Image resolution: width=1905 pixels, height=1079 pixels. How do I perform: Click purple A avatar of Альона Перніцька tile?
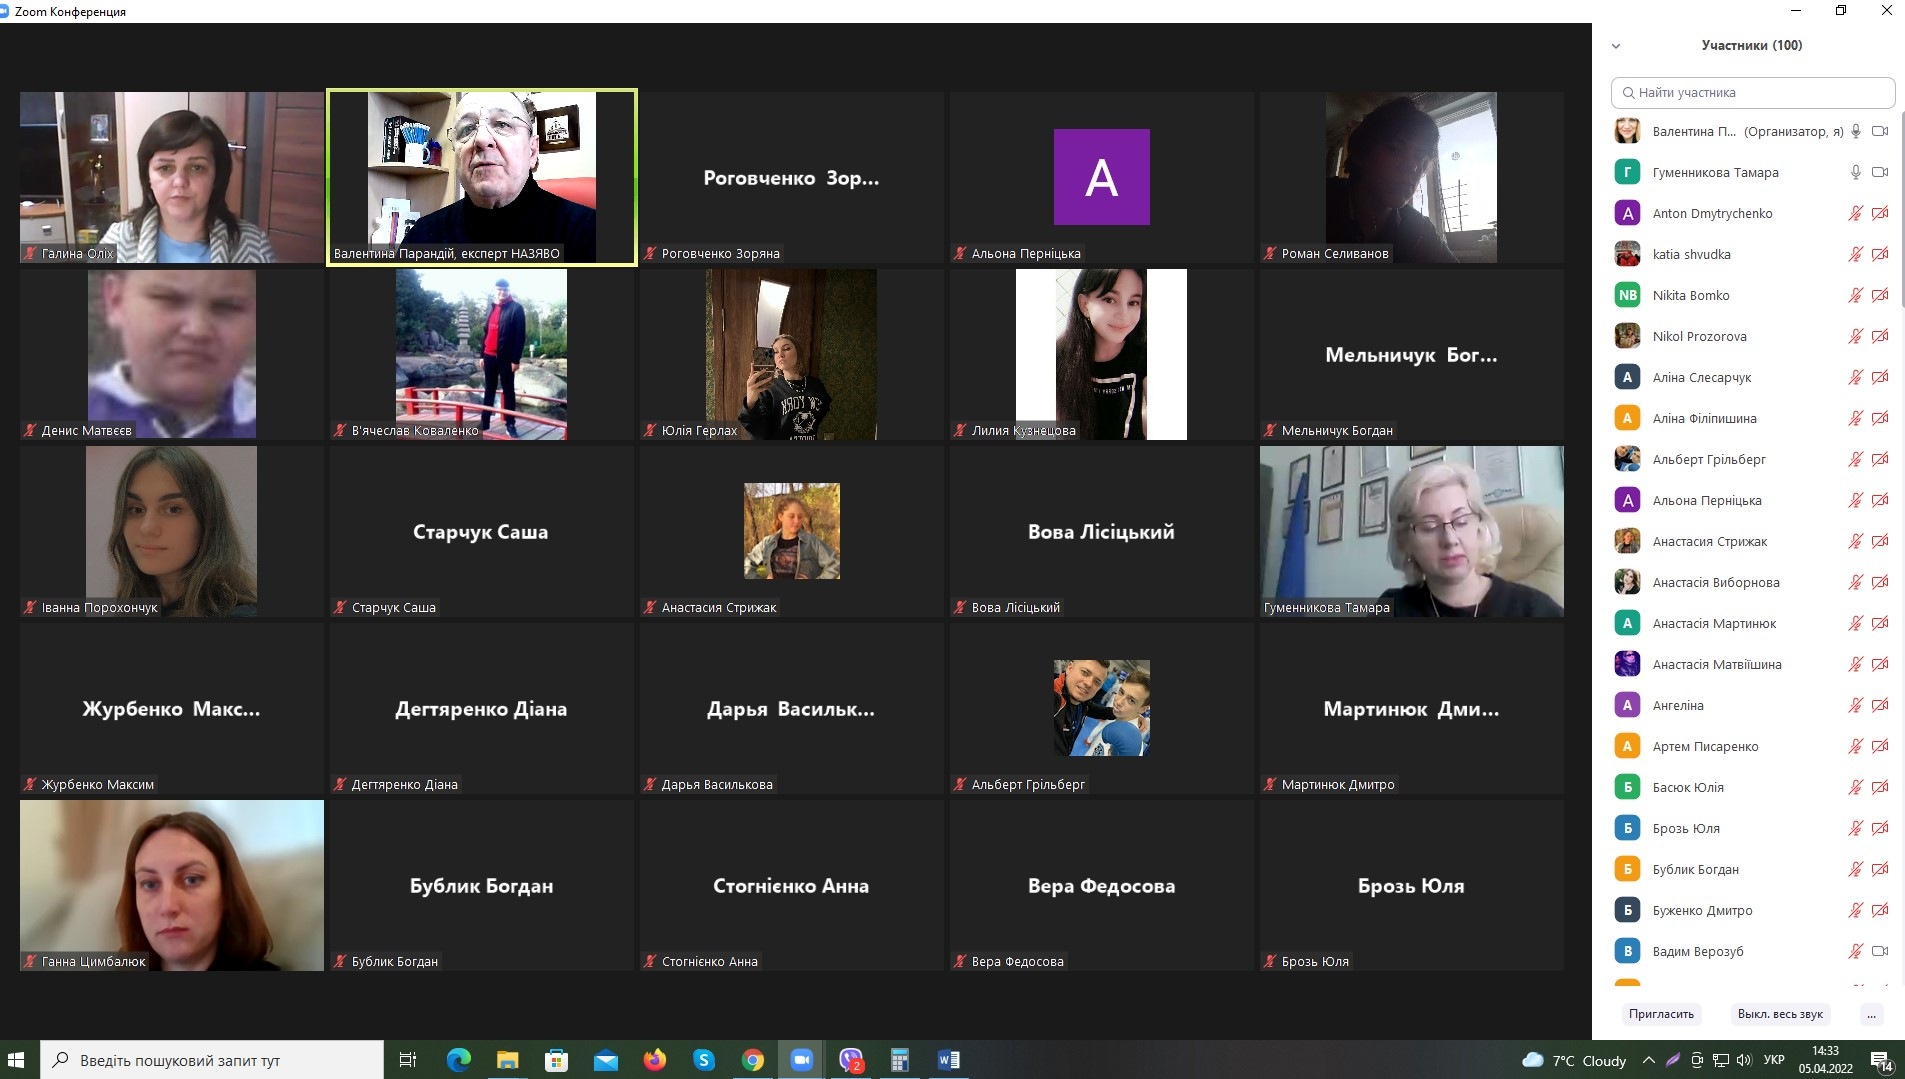pos(1101,177)
